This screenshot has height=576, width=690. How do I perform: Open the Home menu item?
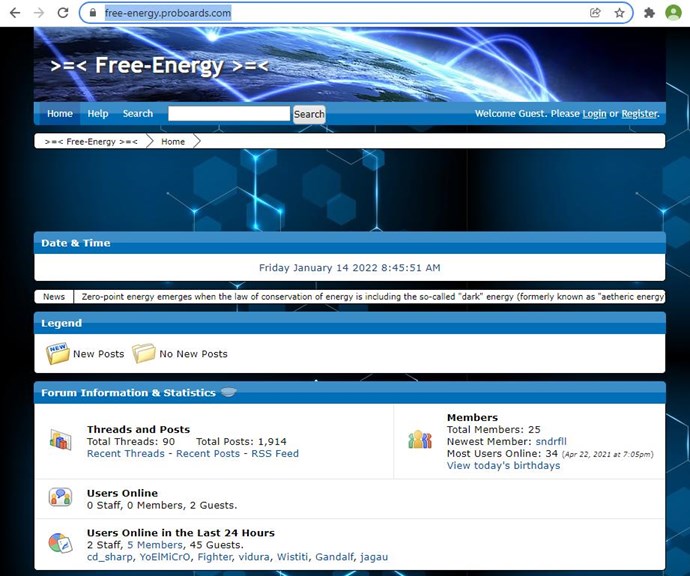pos(60,114)
